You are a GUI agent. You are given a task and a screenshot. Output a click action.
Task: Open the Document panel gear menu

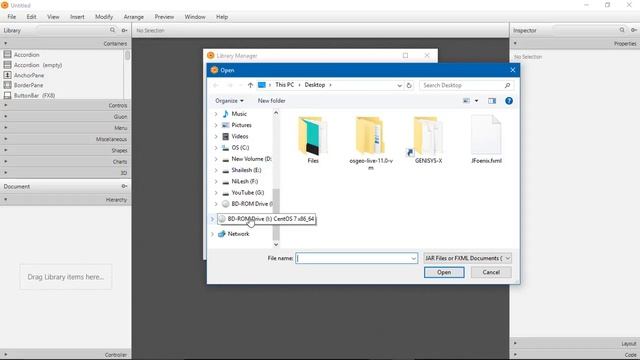(x=124, y=186)
